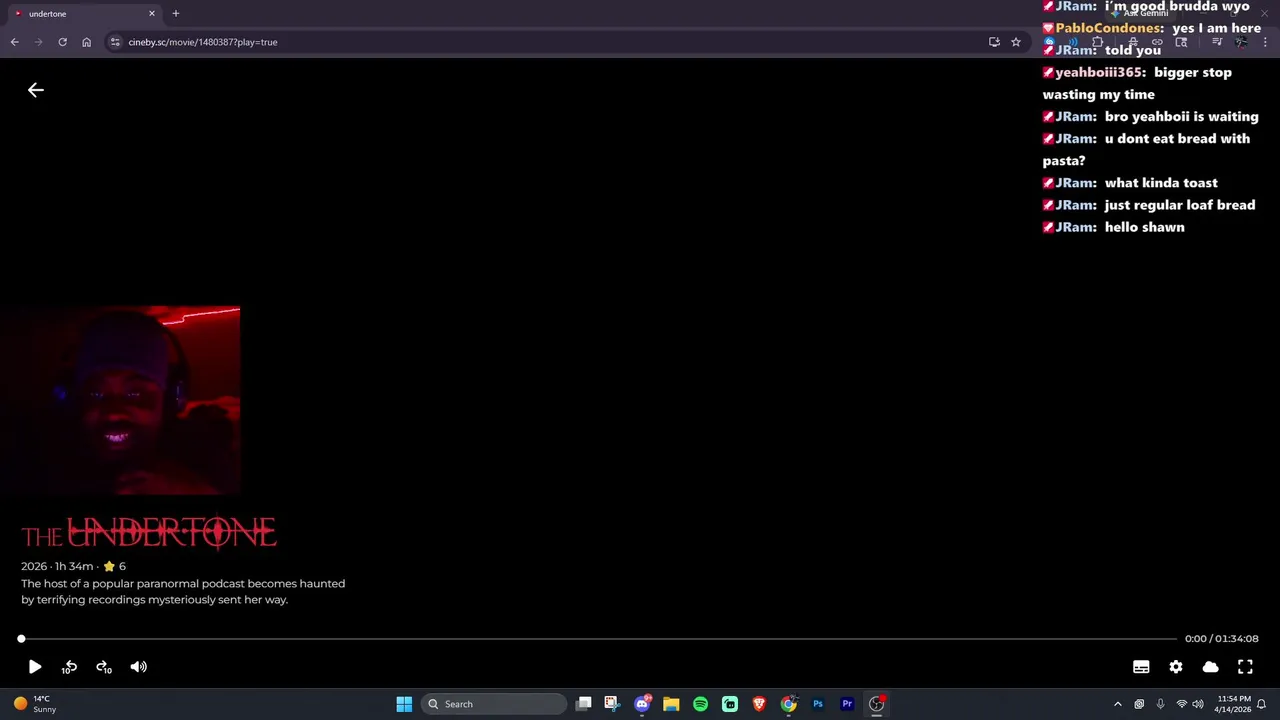This screenshot has height=720, width=1280.
Task: Open Task View from the taskbar
Action: [584, 704]
